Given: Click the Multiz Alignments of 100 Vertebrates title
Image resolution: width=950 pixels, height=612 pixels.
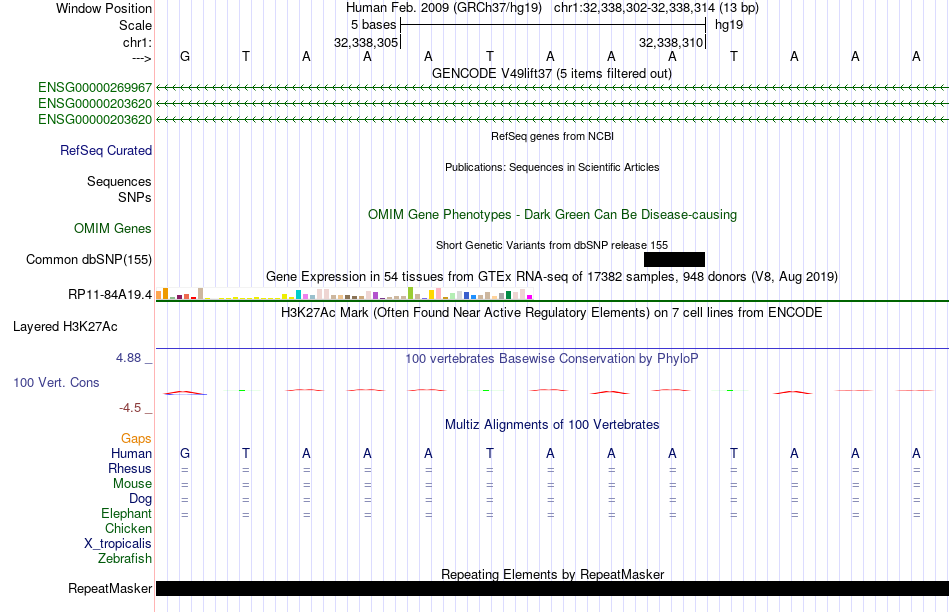Looking at the screenshot, I should coord(552,425).
